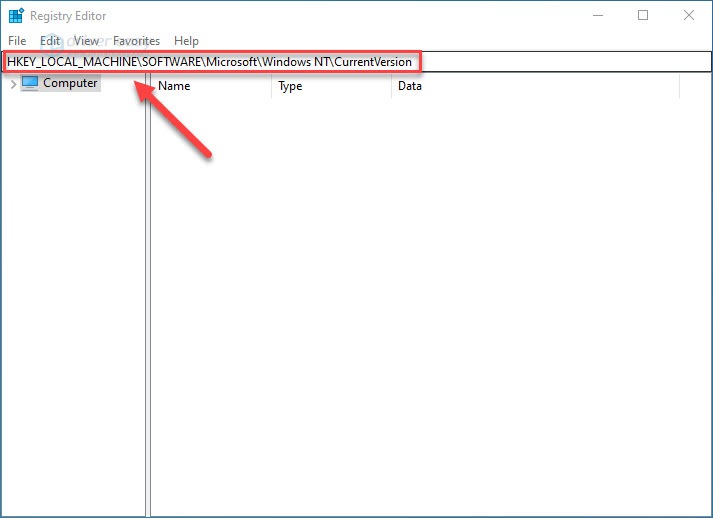
Task: Close the Registry Editor window
Action: tap(689, 15)
